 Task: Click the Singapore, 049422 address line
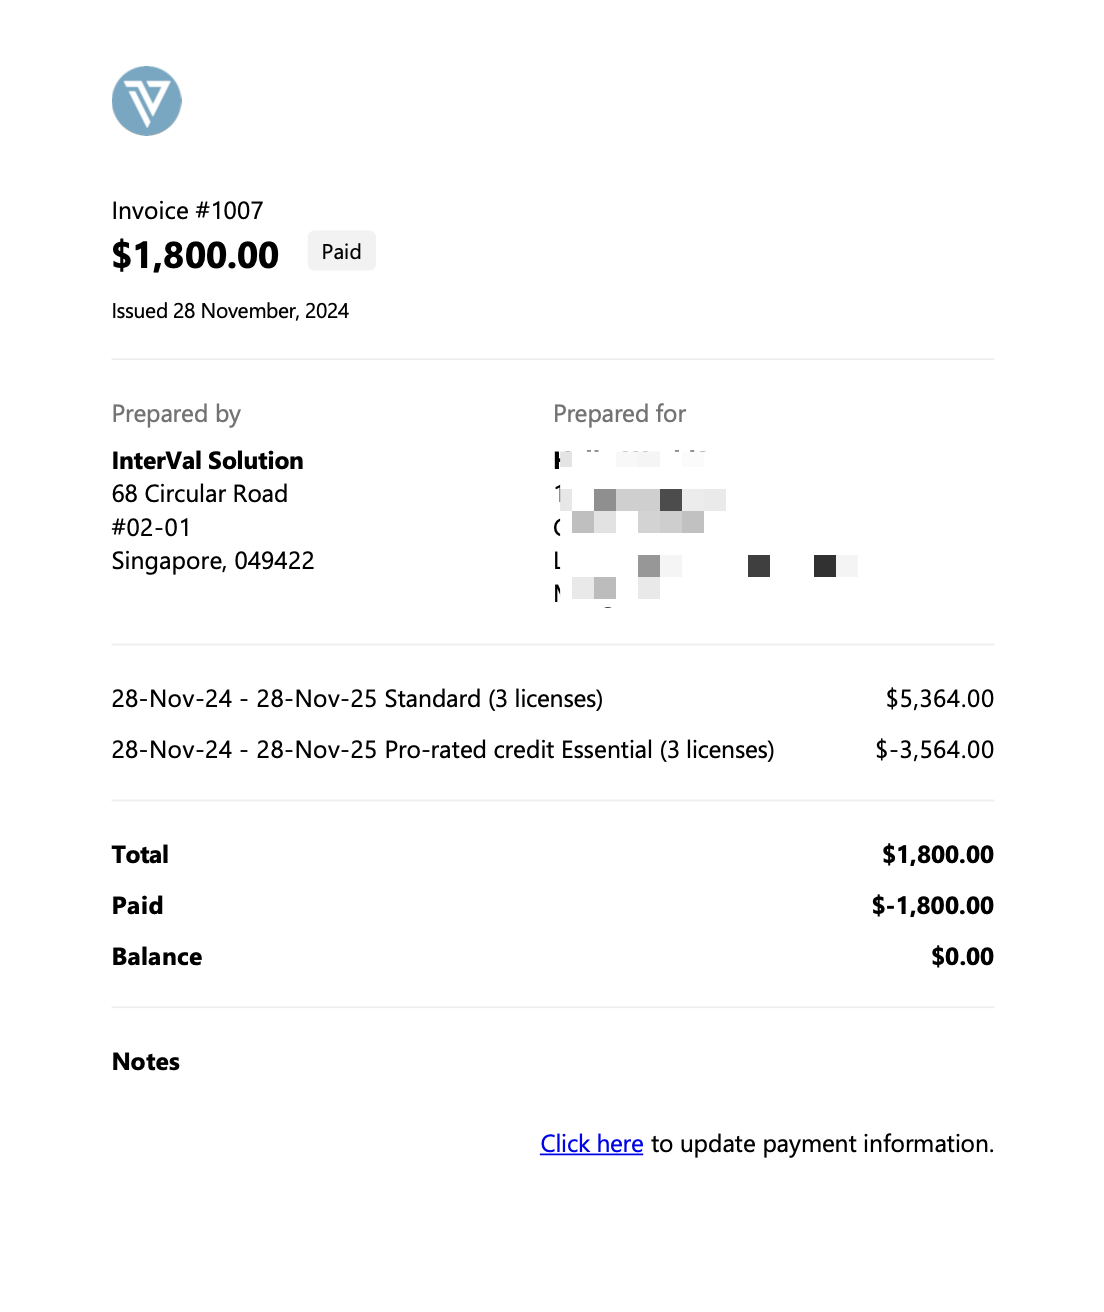pos(213,561)
